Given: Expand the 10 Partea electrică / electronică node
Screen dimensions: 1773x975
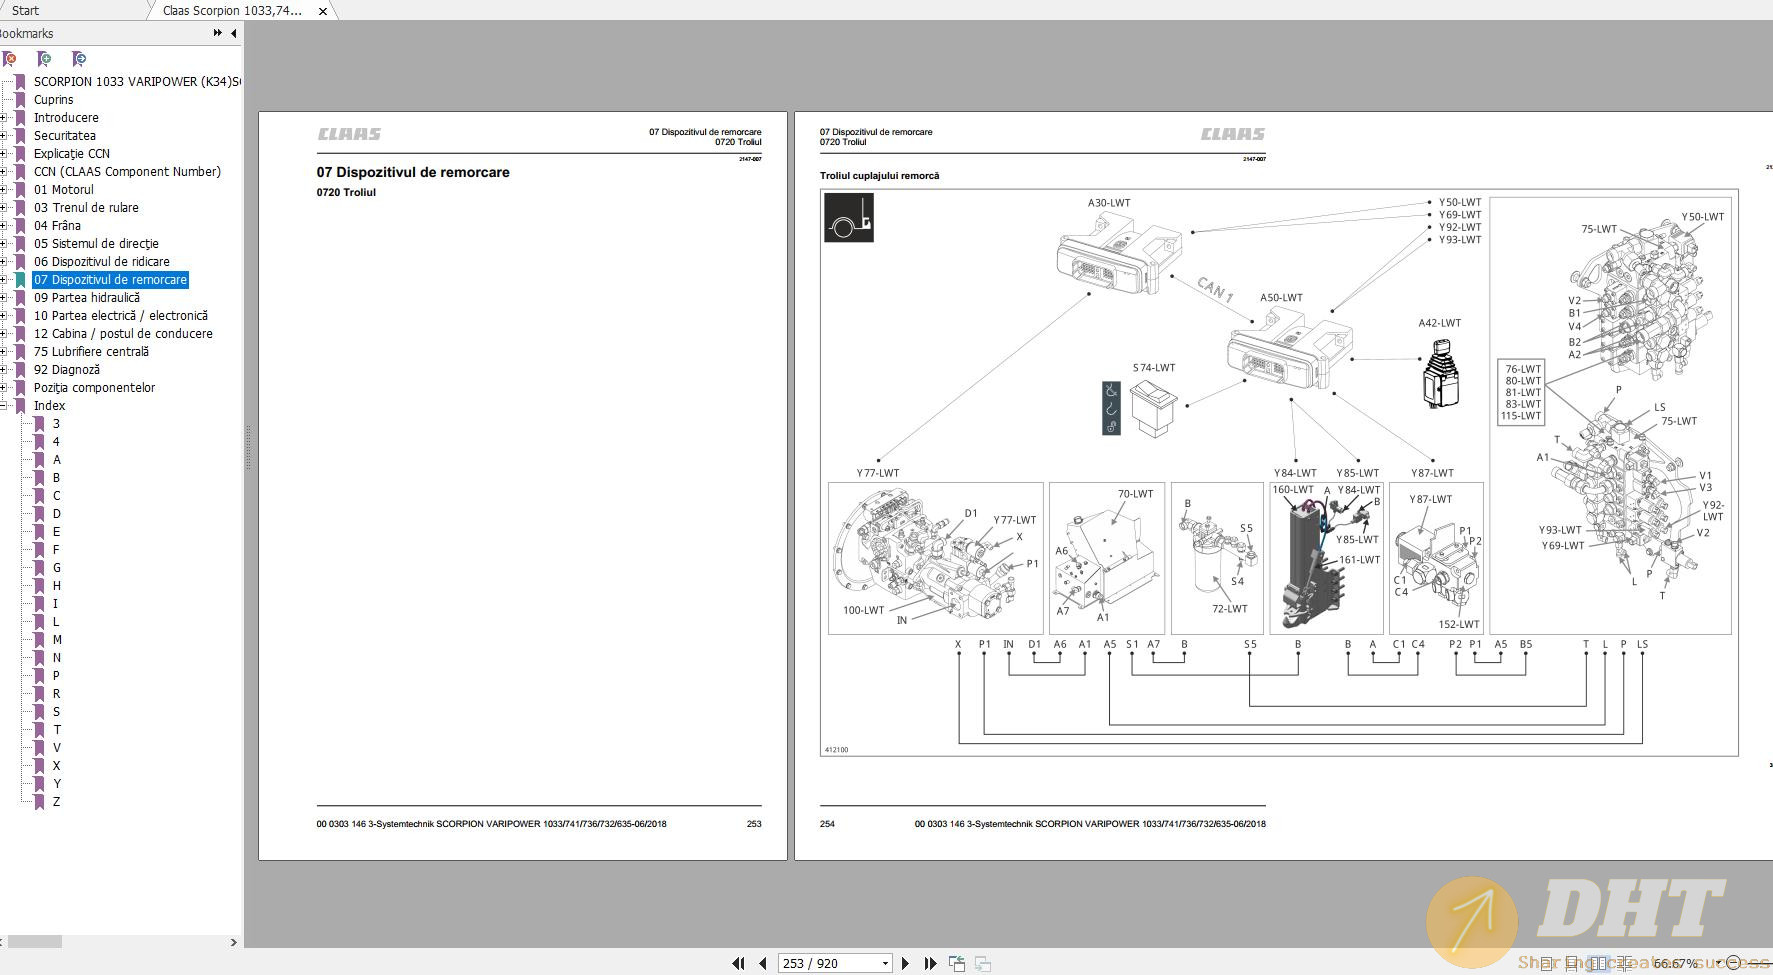Looking at the screenshot, I should coord(3,315).
